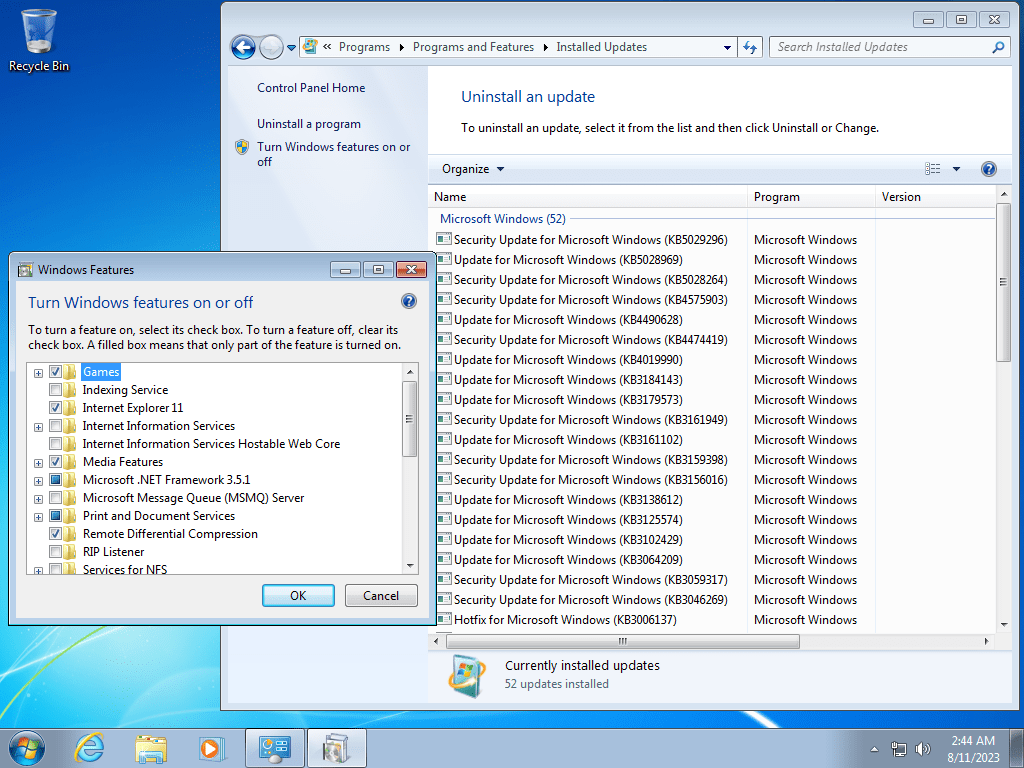Click the help icon in Installed Updates toolbar

(988, 169)
